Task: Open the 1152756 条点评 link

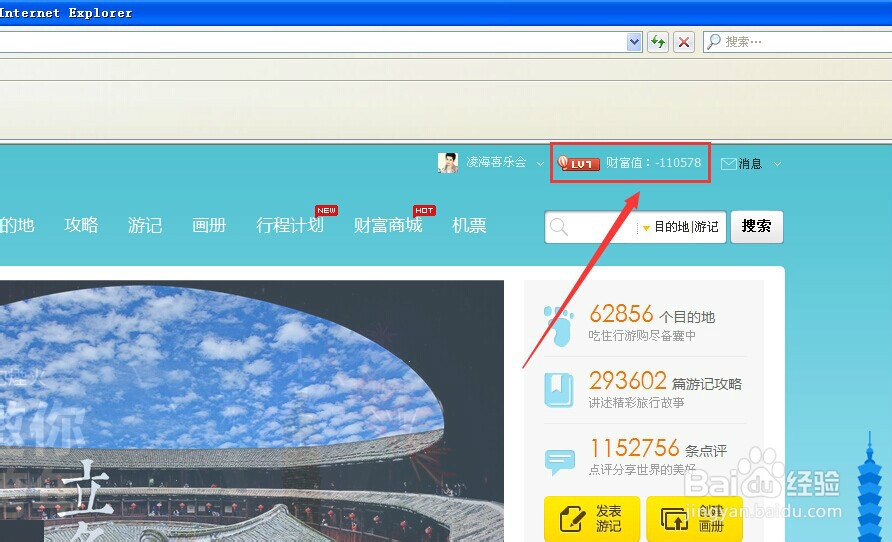Action: 658,448
